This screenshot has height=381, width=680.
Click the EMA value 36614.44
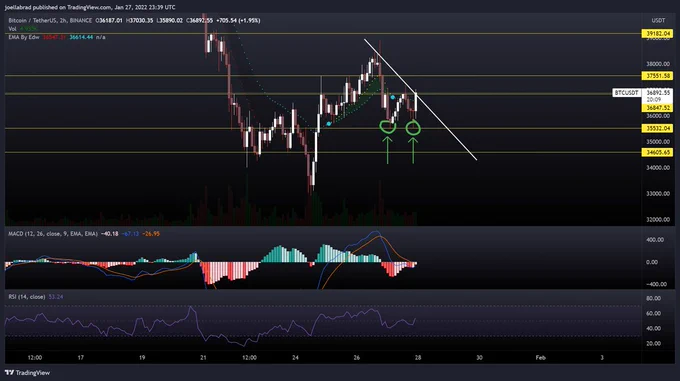pyautogui.click(x=81, y=37)
